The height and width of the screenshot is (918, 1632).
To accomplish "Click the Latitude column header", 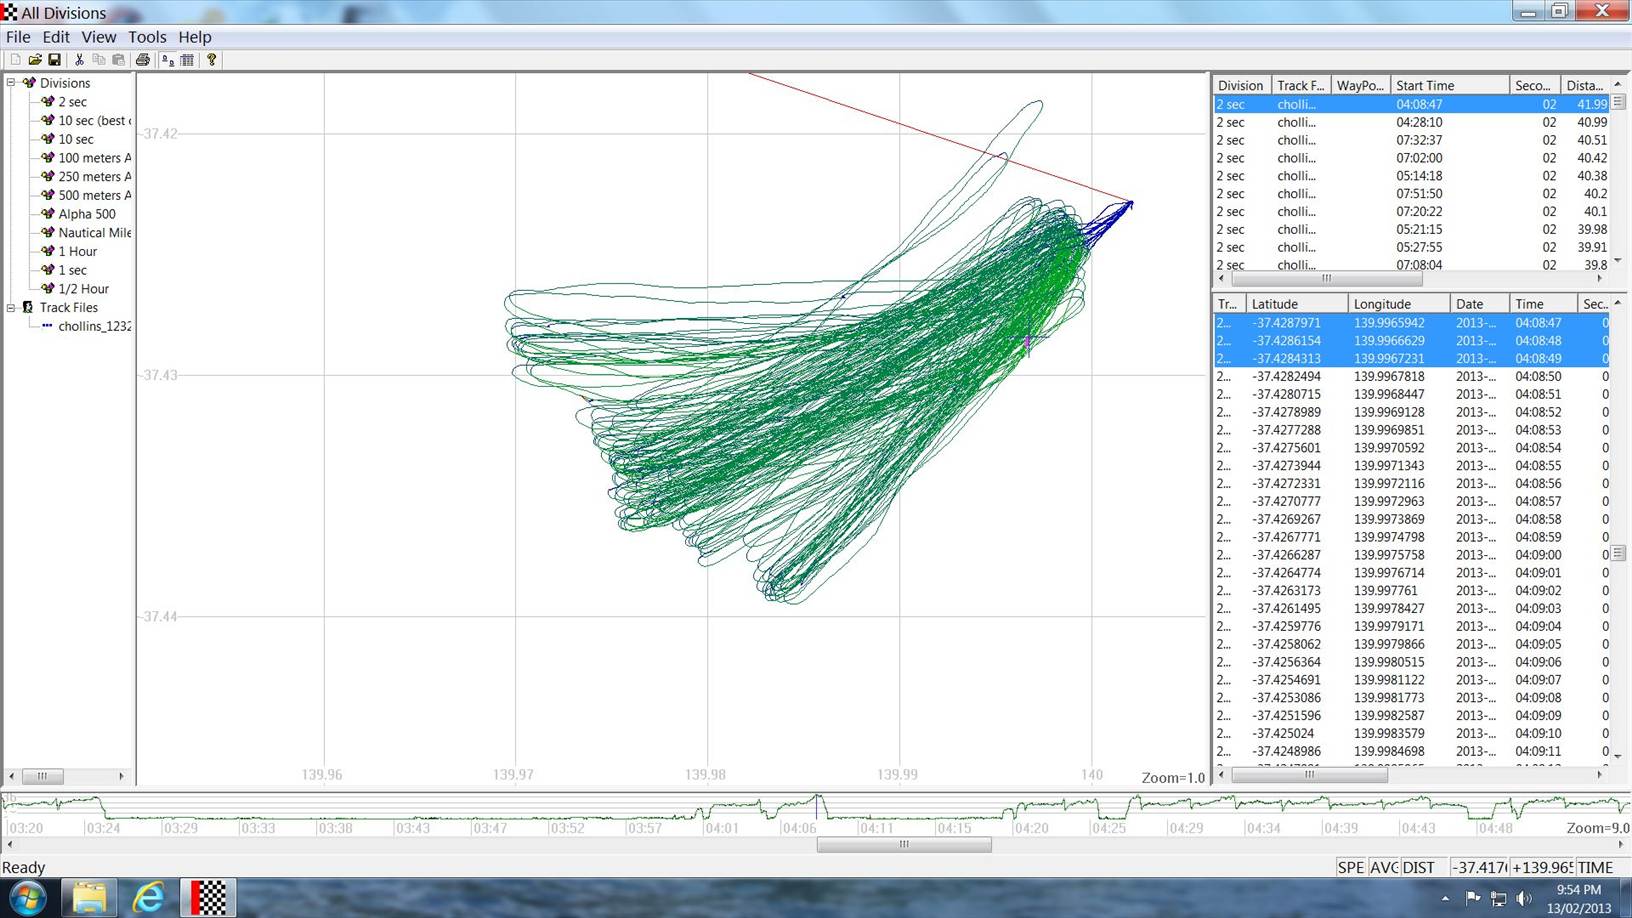I will click(1295, 304).
